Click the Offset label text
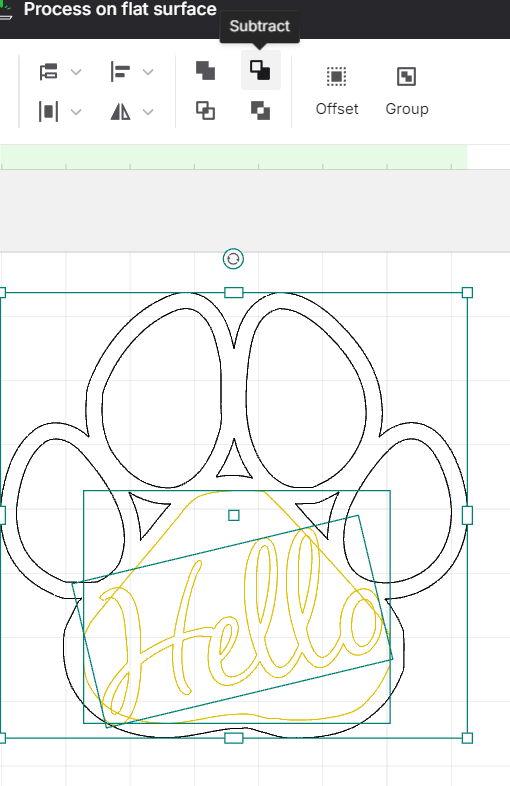Image resolution: width=510 pixels, height=786 pixels. [x=337, y=109]
